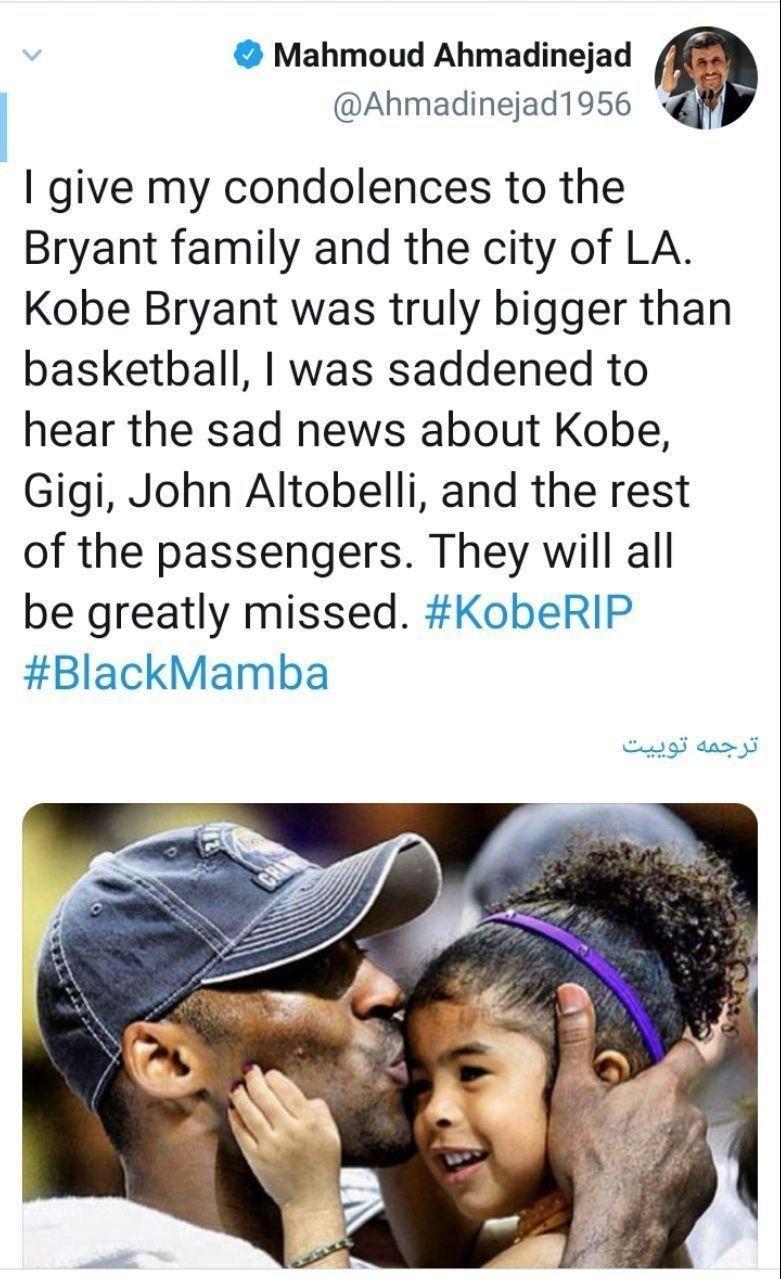
Task: Click the tweet's opening line about condolences
Action: tap(323, 188)
